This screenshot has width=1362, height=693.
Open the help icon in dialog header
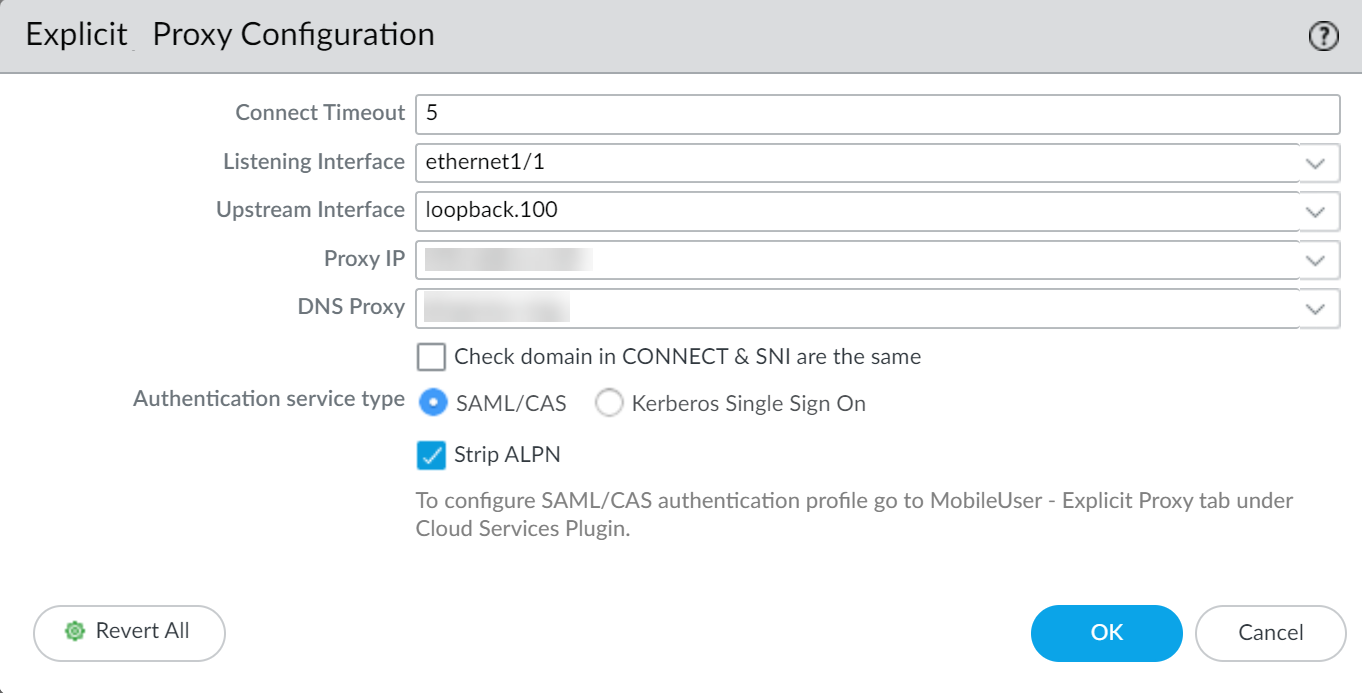pos(1323,37)
